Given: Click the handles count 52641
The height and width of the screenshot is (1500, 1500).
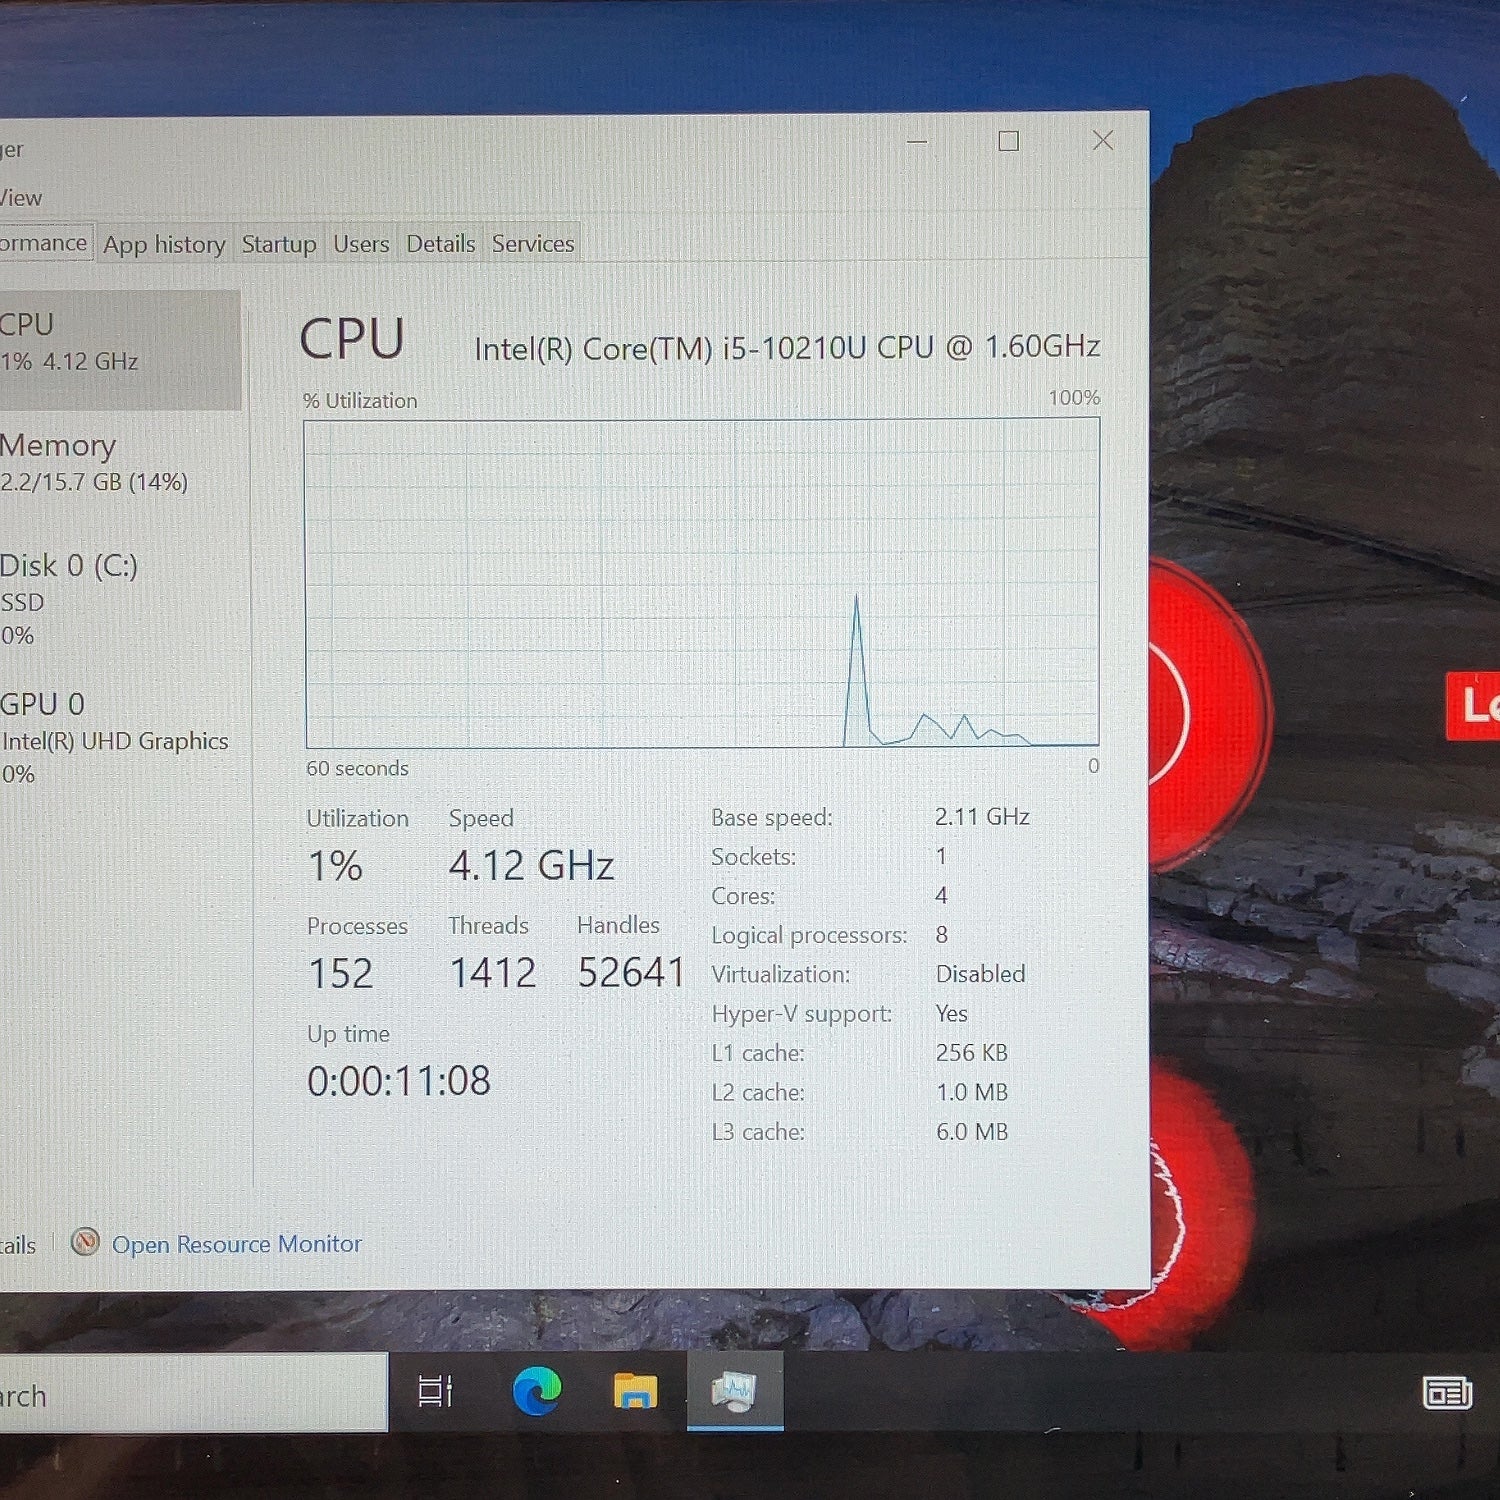Looking at the screenshot, I should click(631, 973).
